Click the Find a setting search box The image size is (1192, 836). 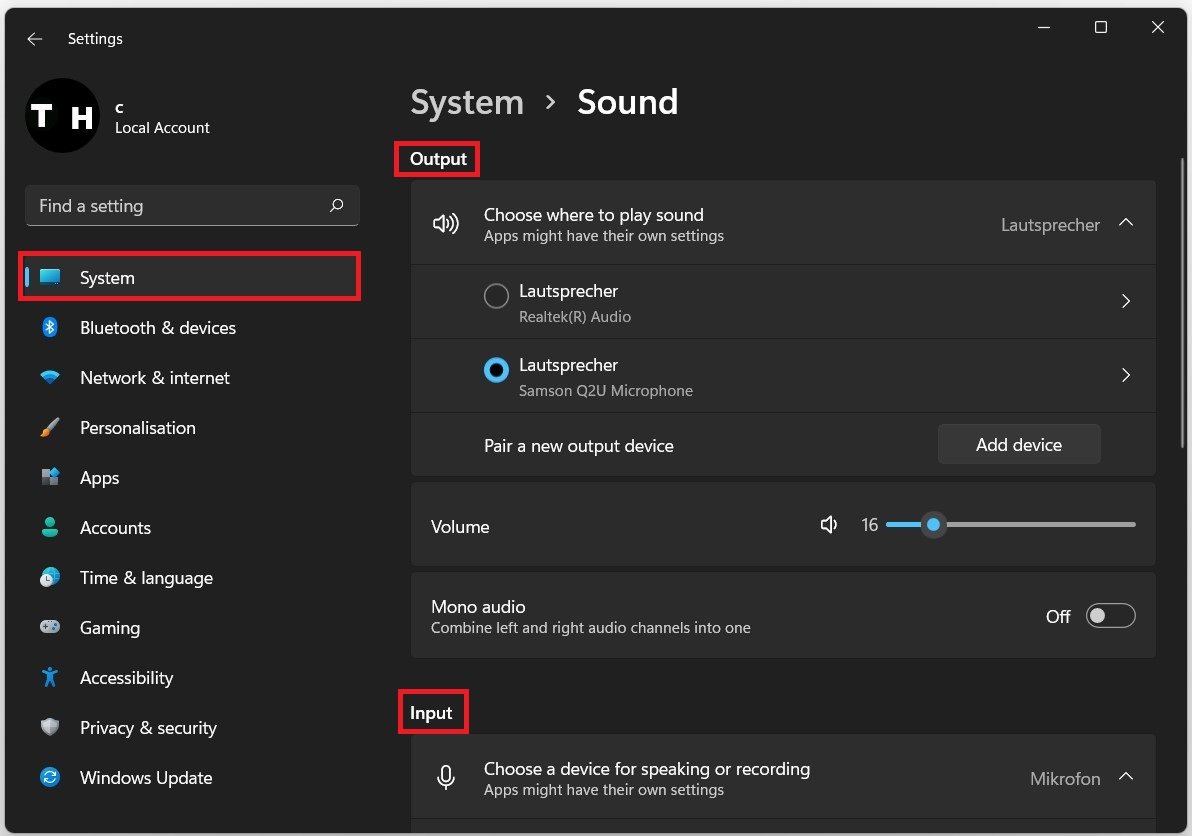point(180,206)
